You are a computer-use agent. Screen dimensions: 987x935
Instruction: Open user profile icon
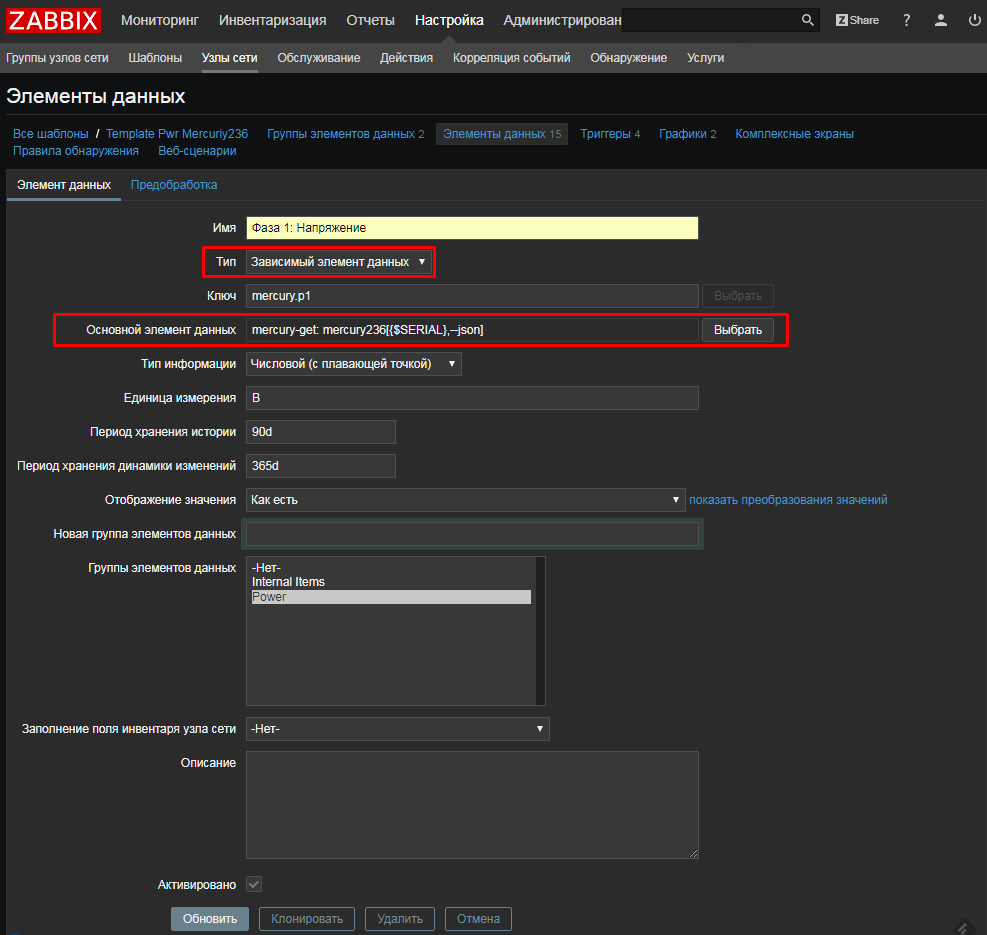pos(940,20)
